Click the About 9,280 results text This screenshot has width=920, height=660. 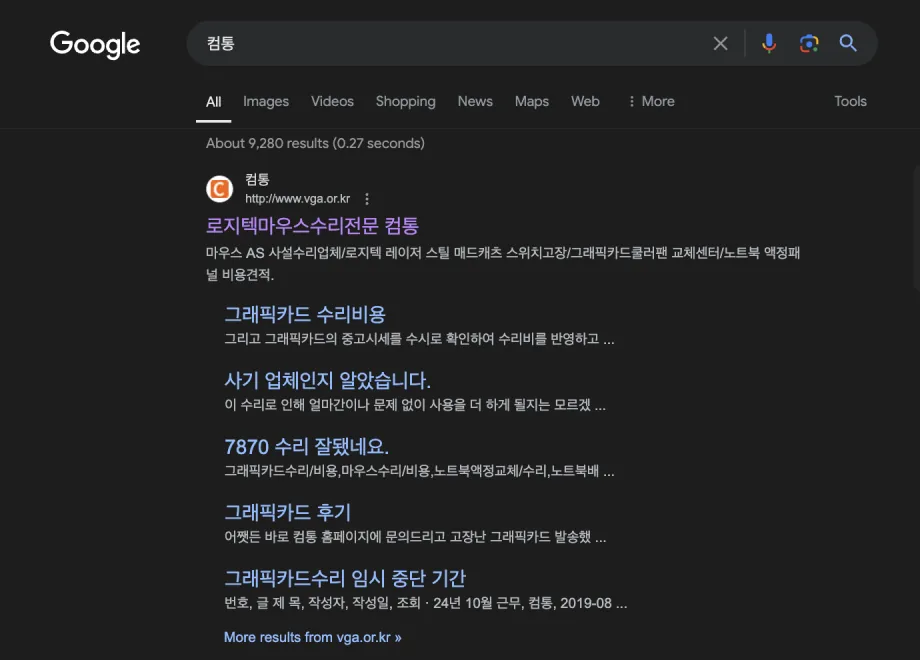315,143
